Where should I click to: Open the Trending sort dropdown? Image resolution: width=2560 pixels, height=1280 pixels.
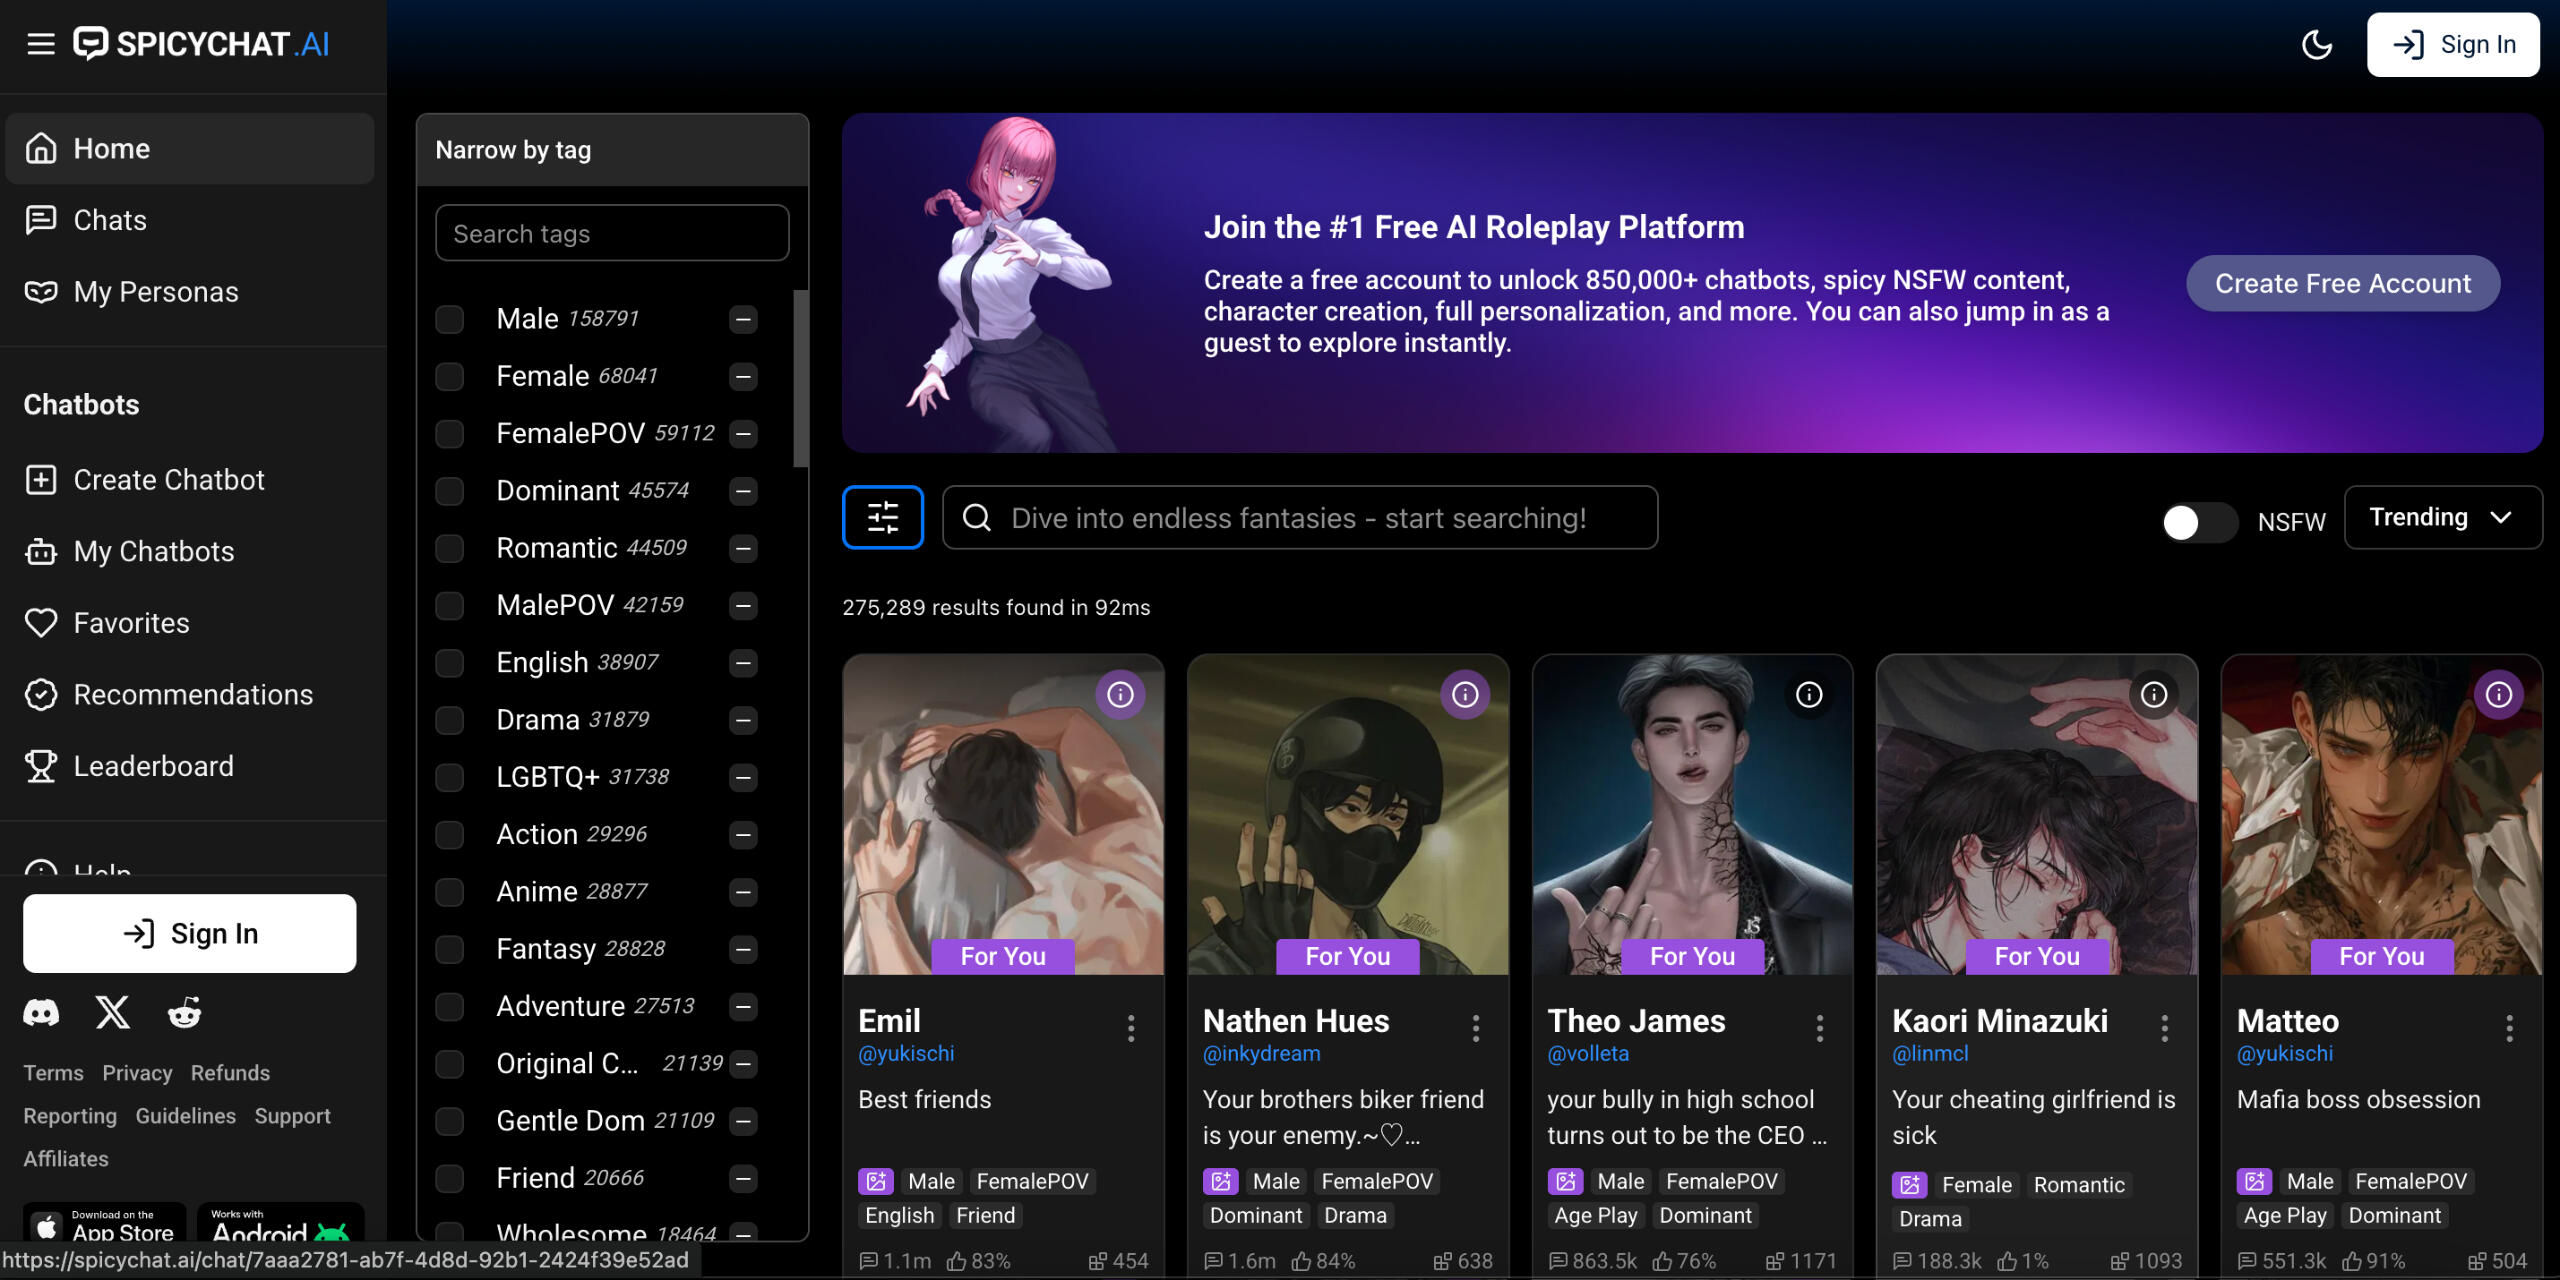(2441, 517)
